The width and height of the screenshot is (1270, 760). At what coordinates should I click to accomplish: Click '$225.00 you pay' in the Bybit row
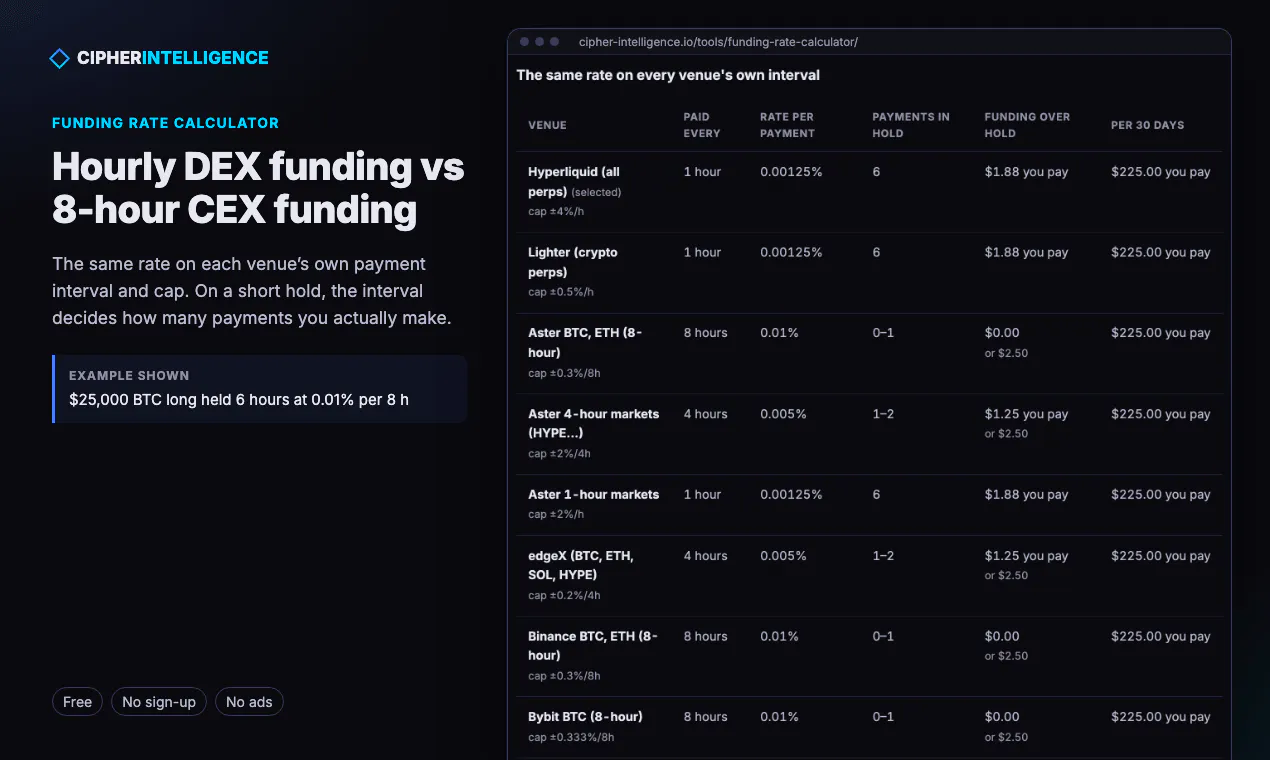(1160, 717)
